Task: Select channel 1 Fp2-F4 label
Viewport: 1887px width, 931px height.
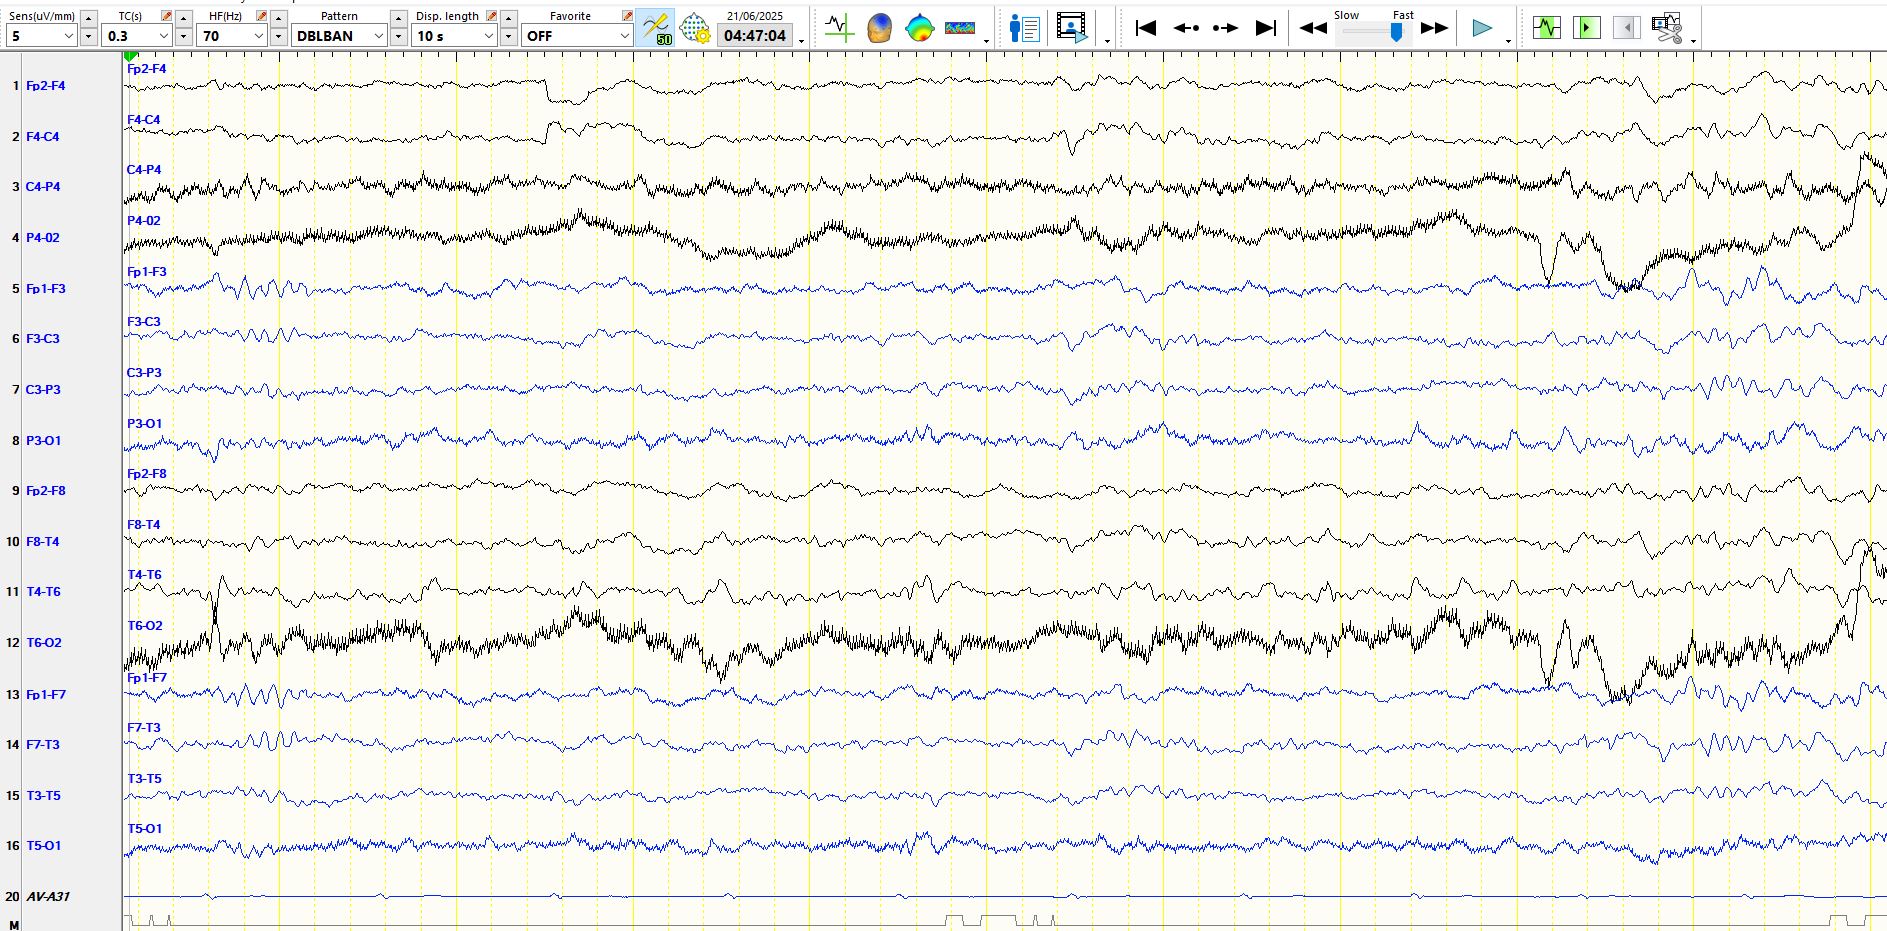Action: (45, 86)
